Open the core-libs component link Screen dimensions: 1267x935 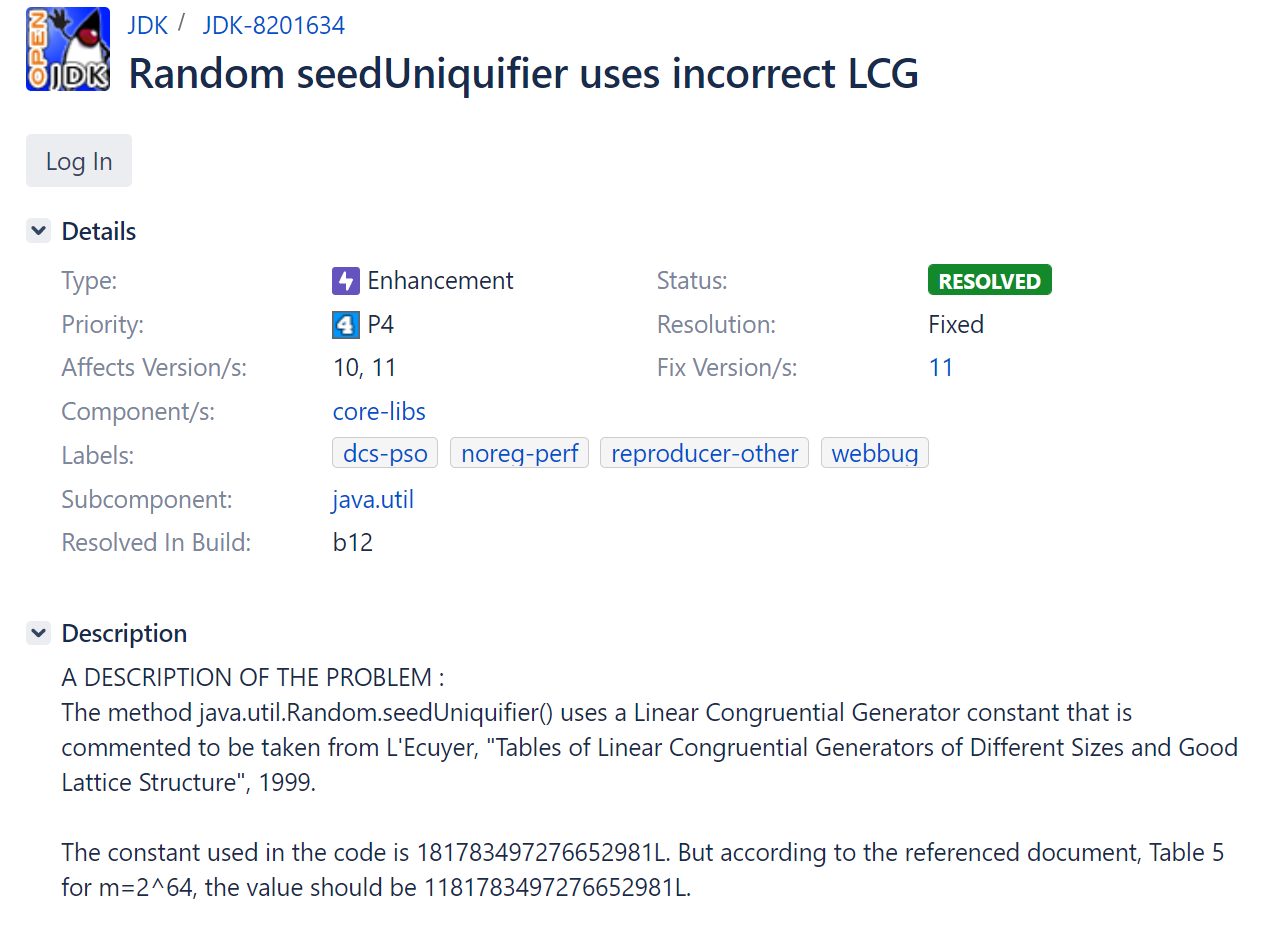379,412
